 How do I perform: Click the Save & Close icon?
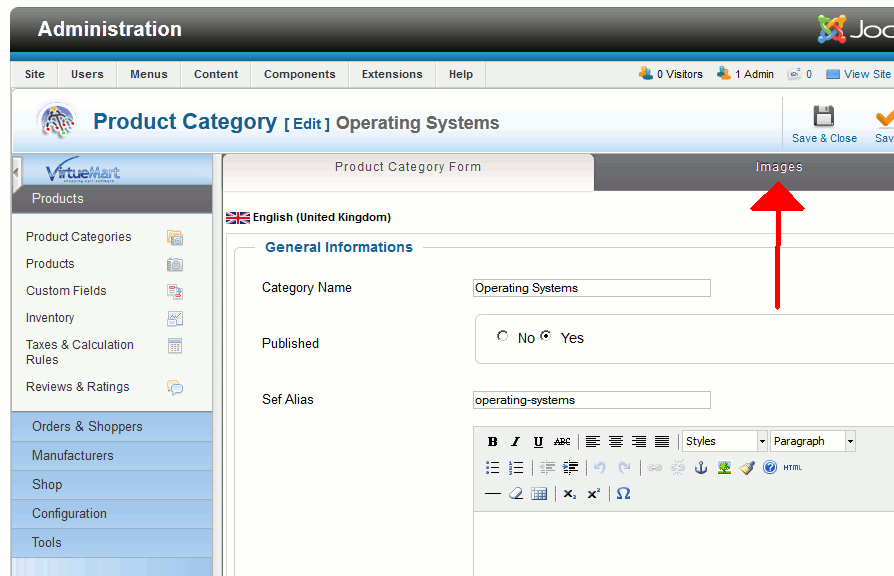(823, 123)
